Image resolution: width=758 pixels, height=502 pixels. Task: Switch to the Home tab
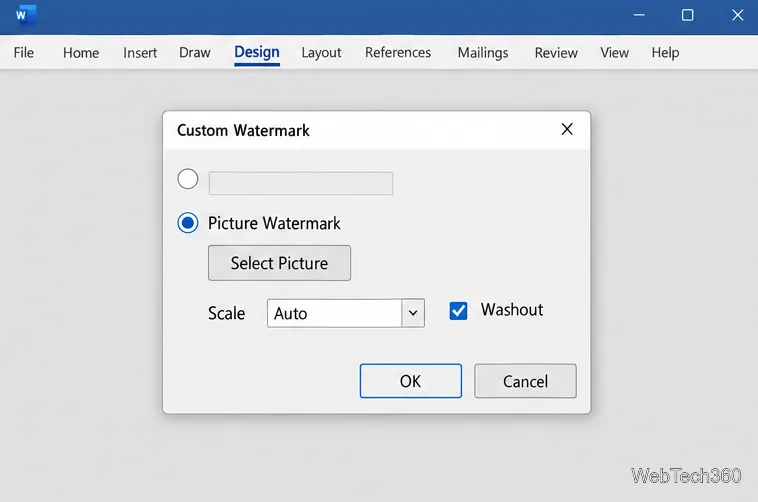[81, 52]
